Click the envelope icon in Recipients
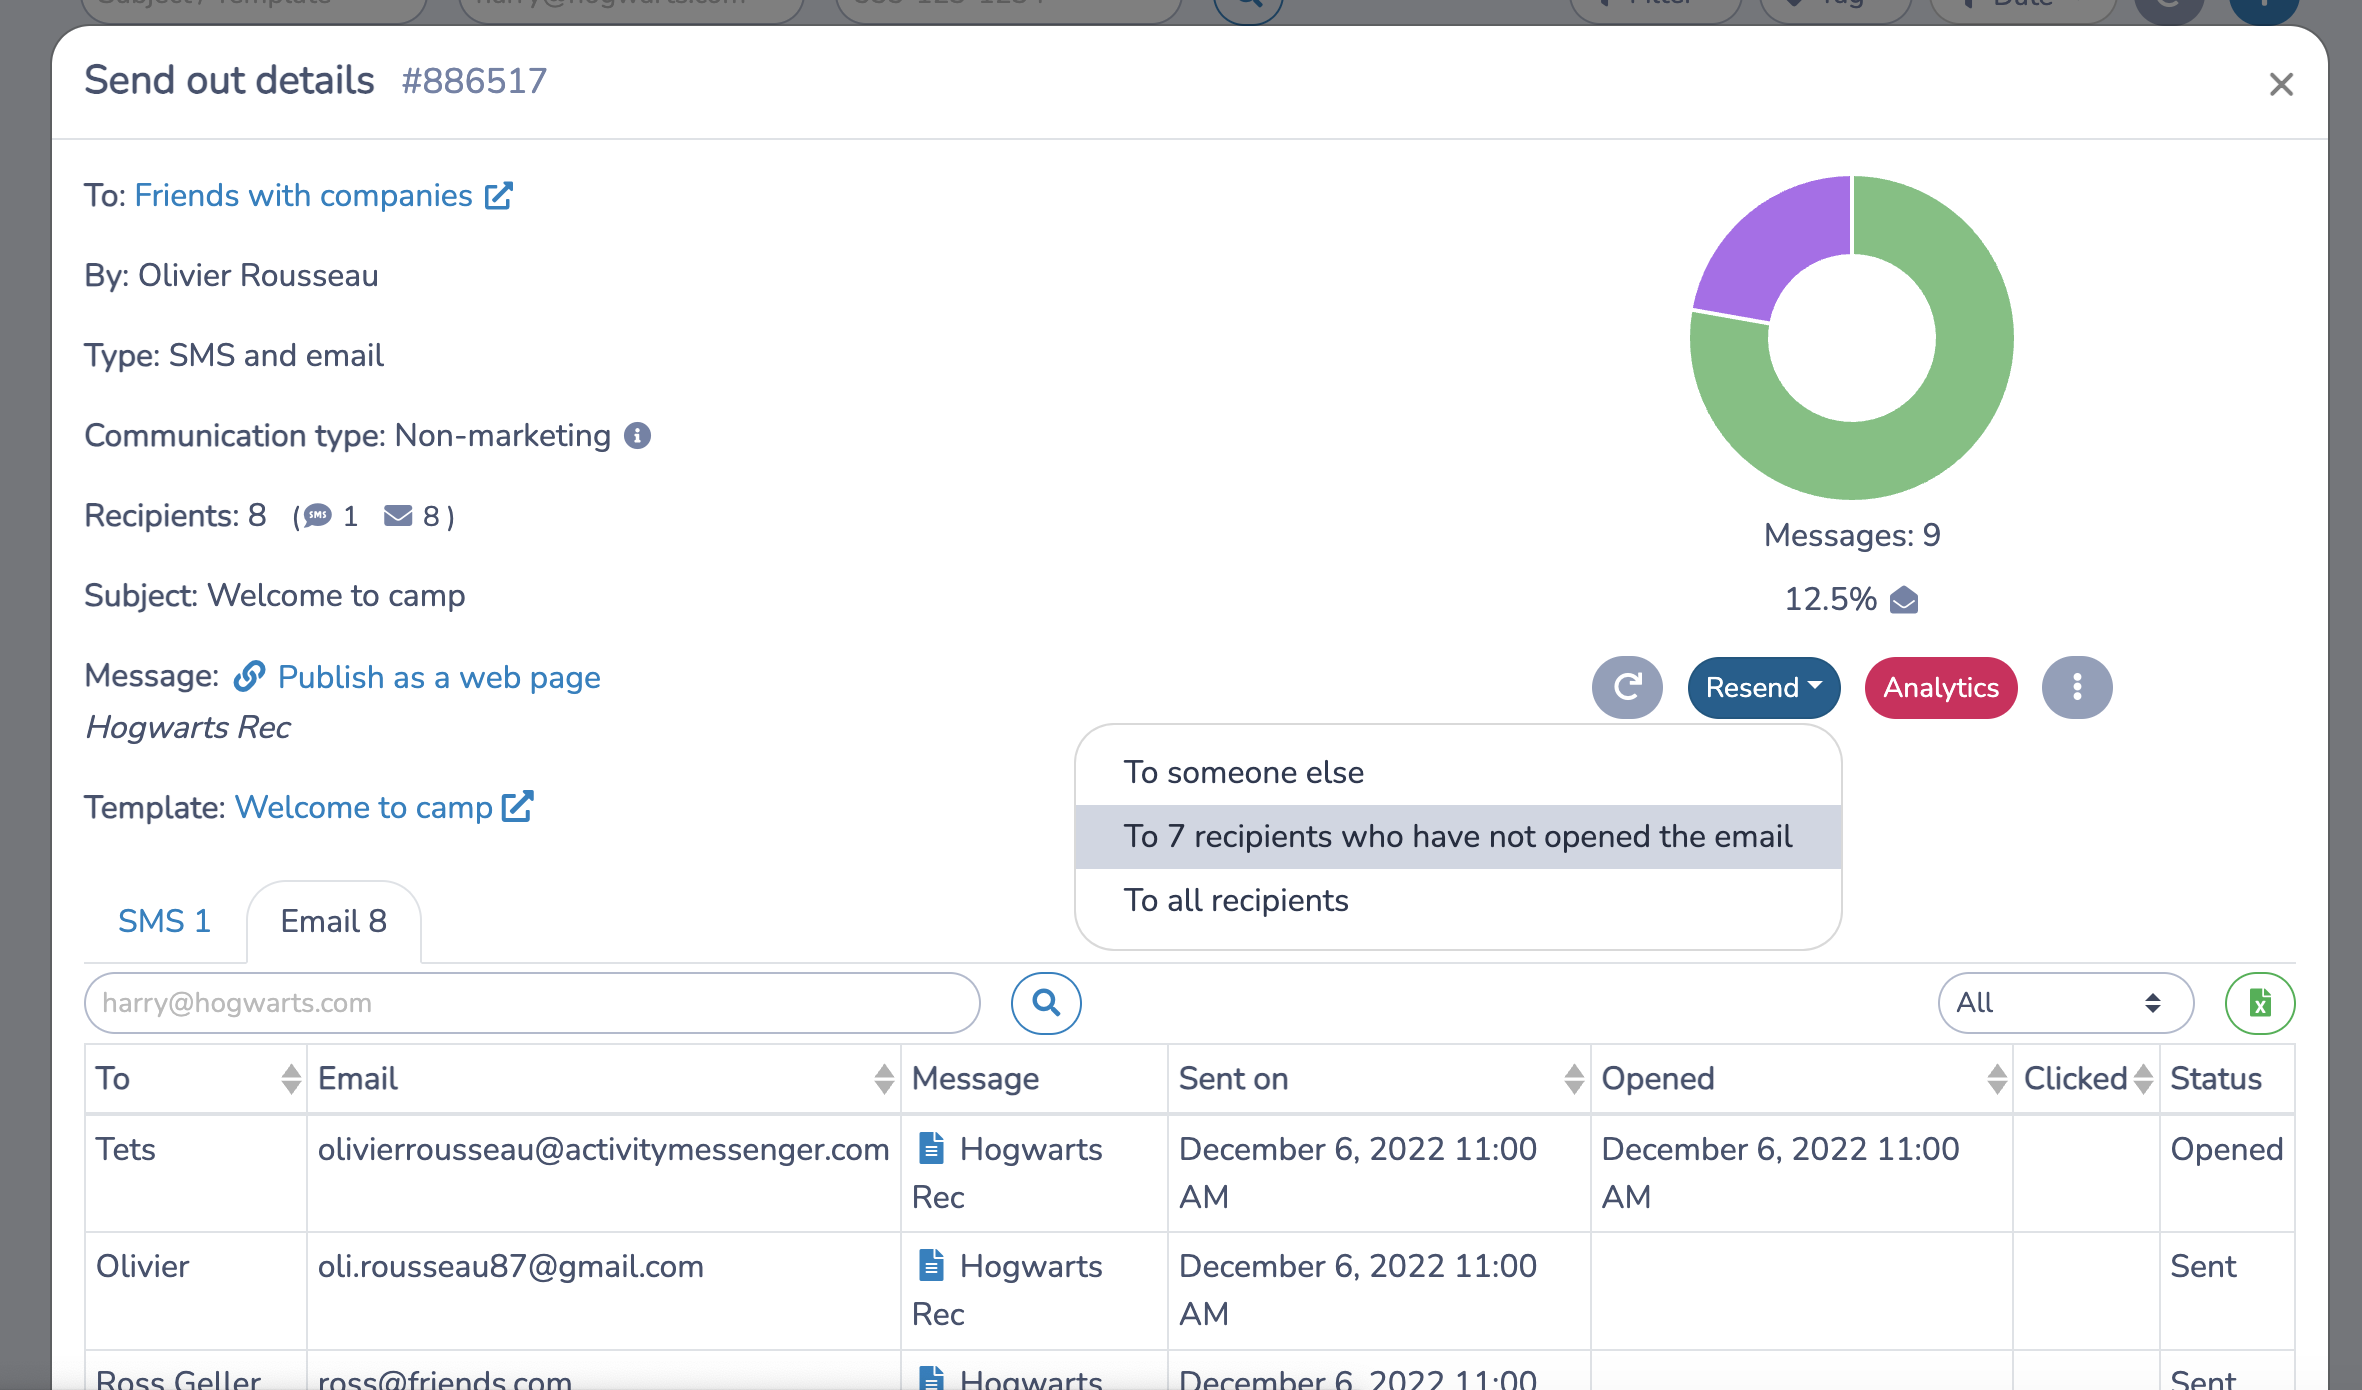Screen dimensions: 2362x1390 [398, 516]
